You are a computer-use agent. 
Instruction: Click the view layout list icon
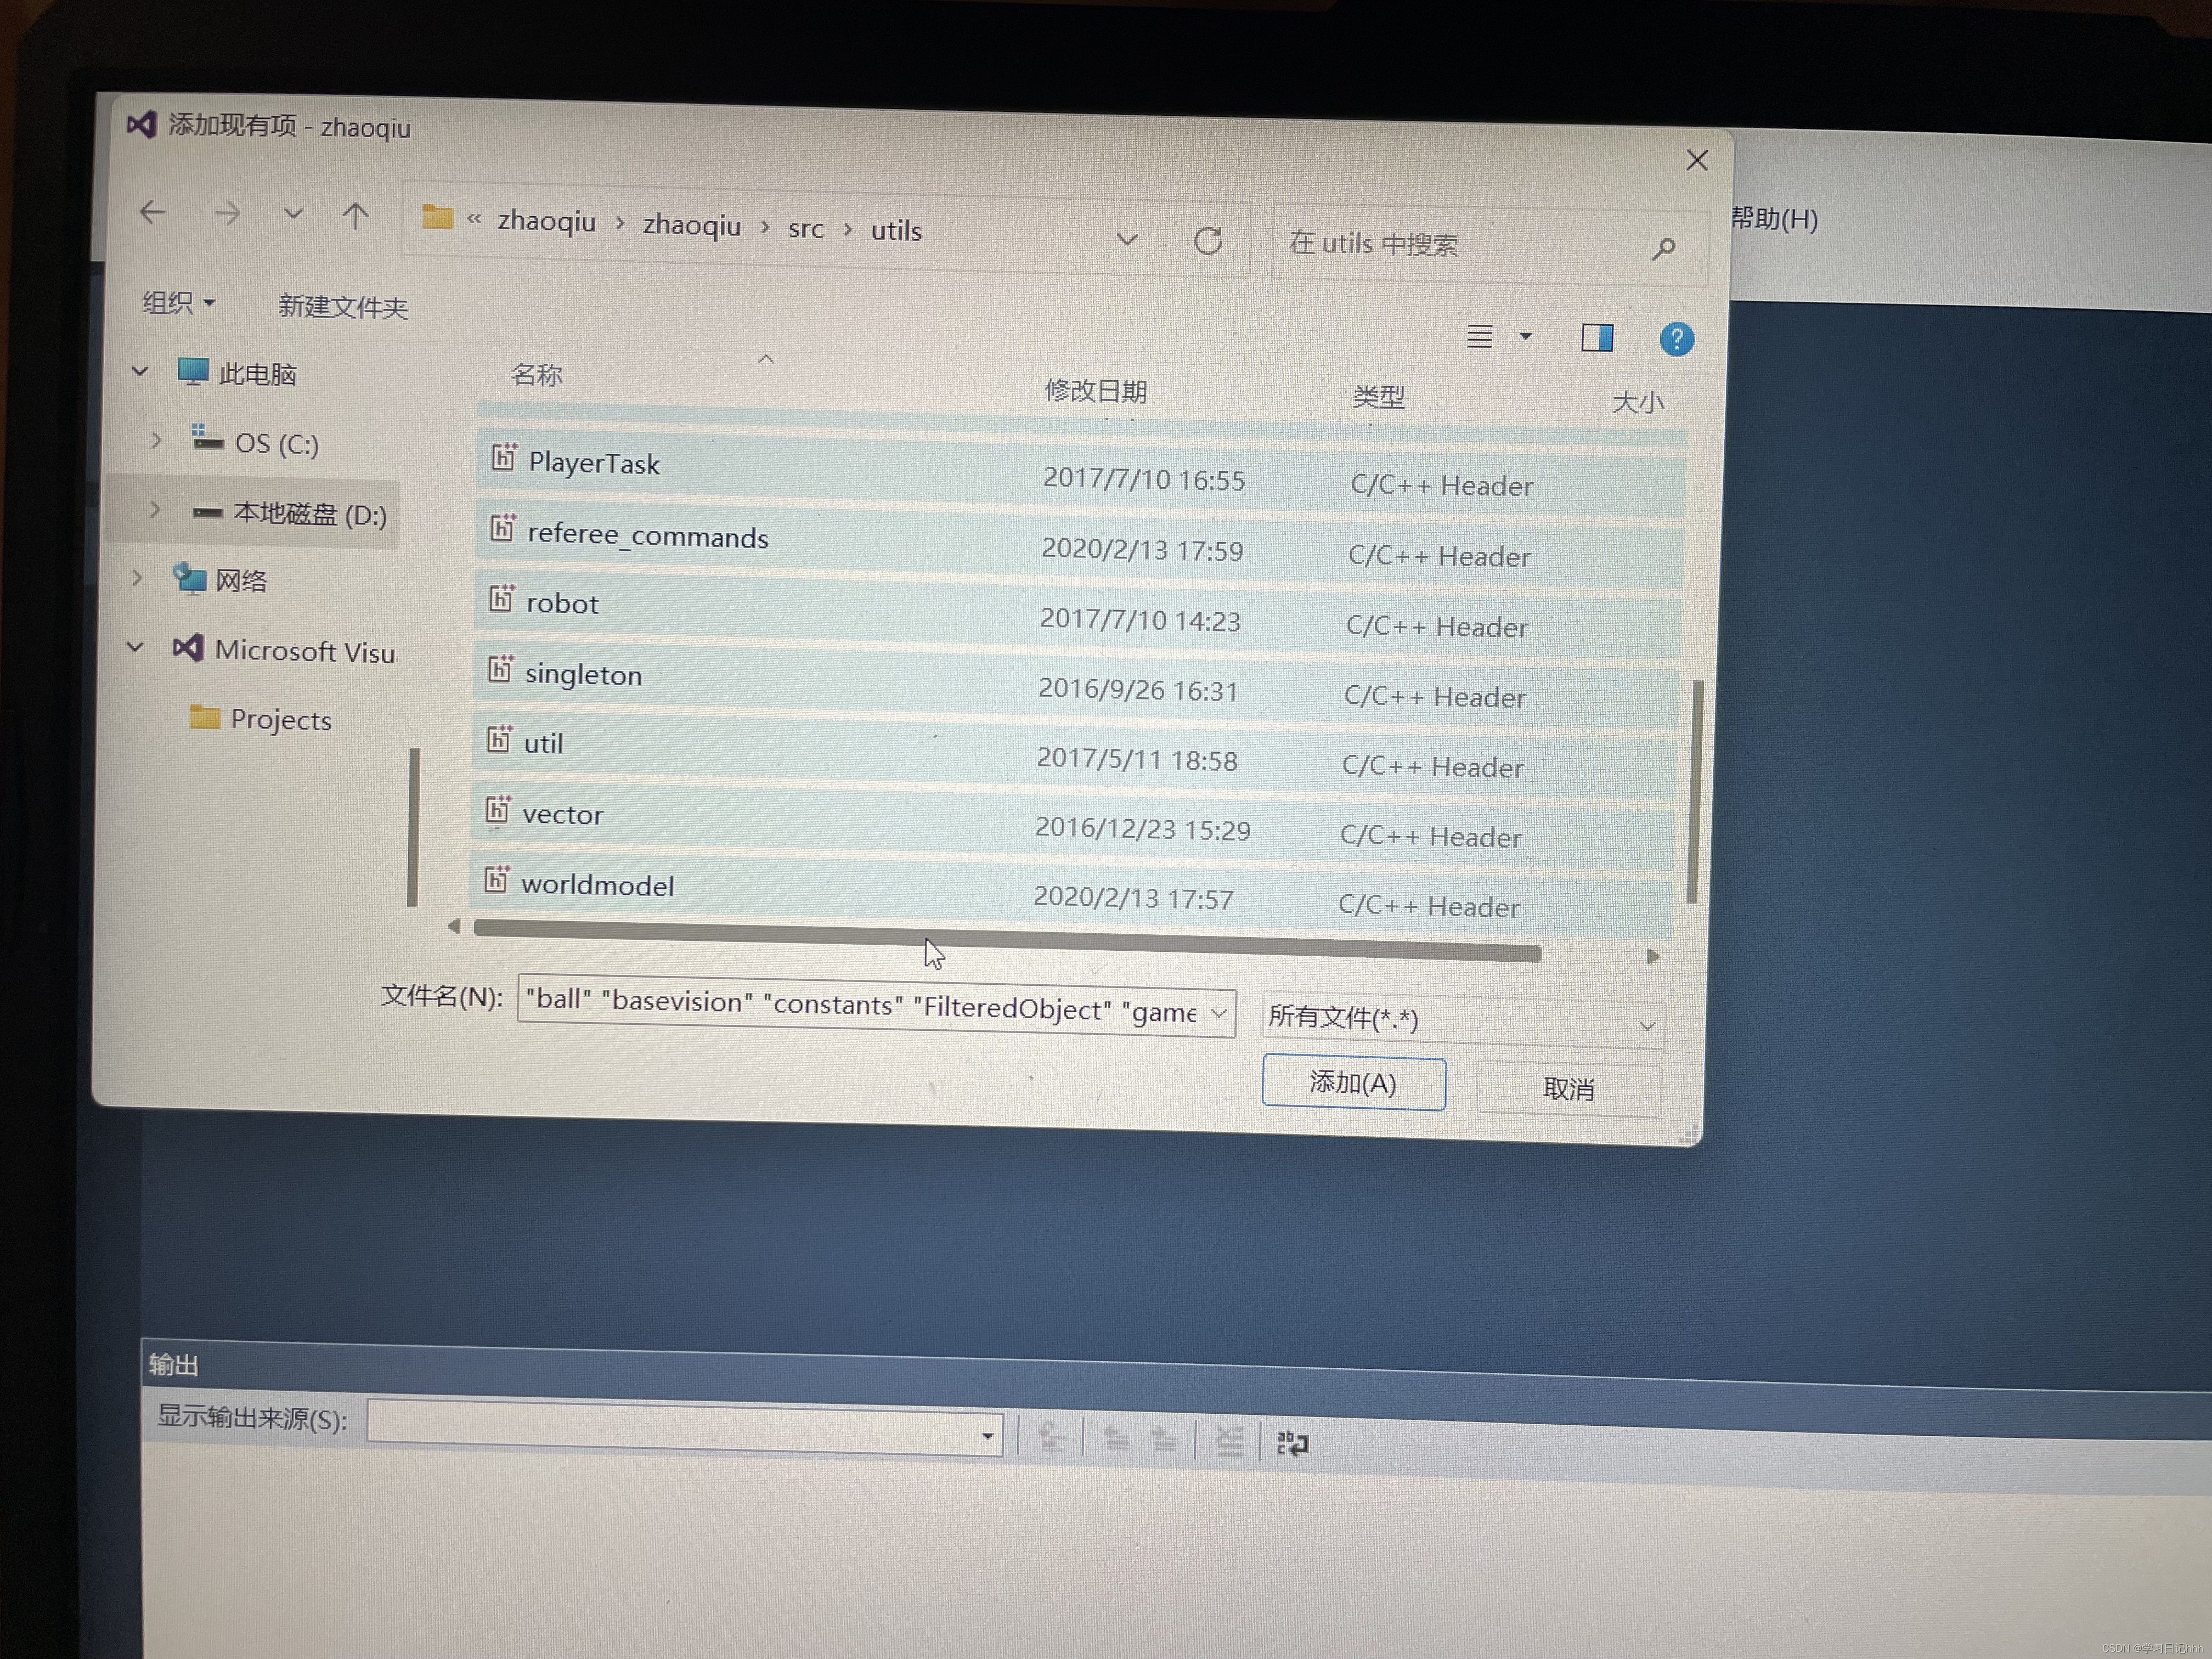point(1480,336)
